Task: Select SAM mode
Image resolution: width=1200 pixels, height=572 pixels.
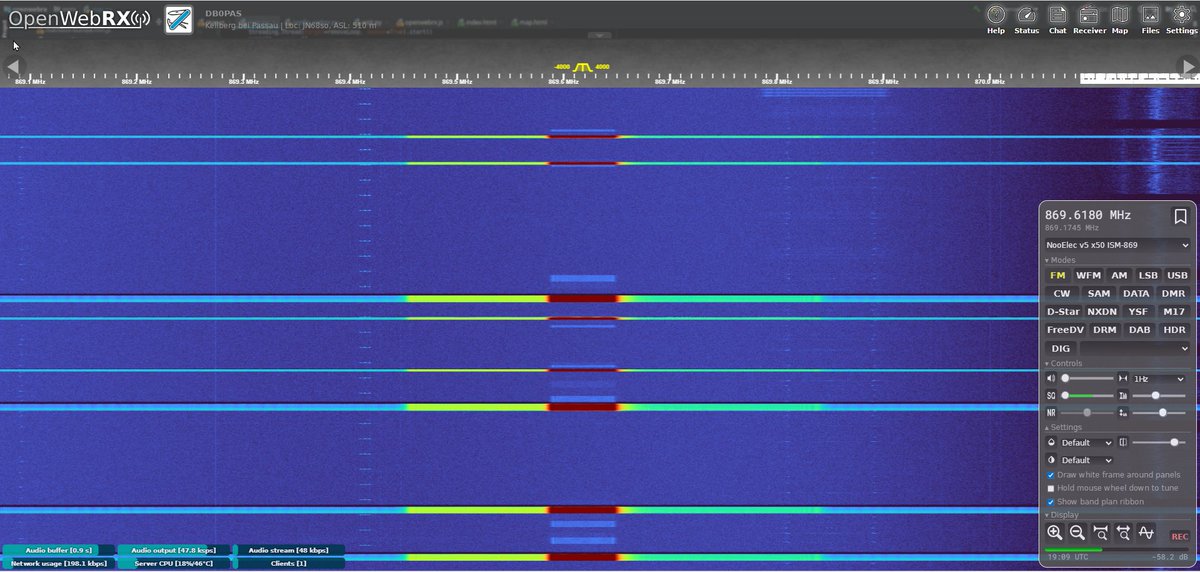Action: pos(1098,293)
